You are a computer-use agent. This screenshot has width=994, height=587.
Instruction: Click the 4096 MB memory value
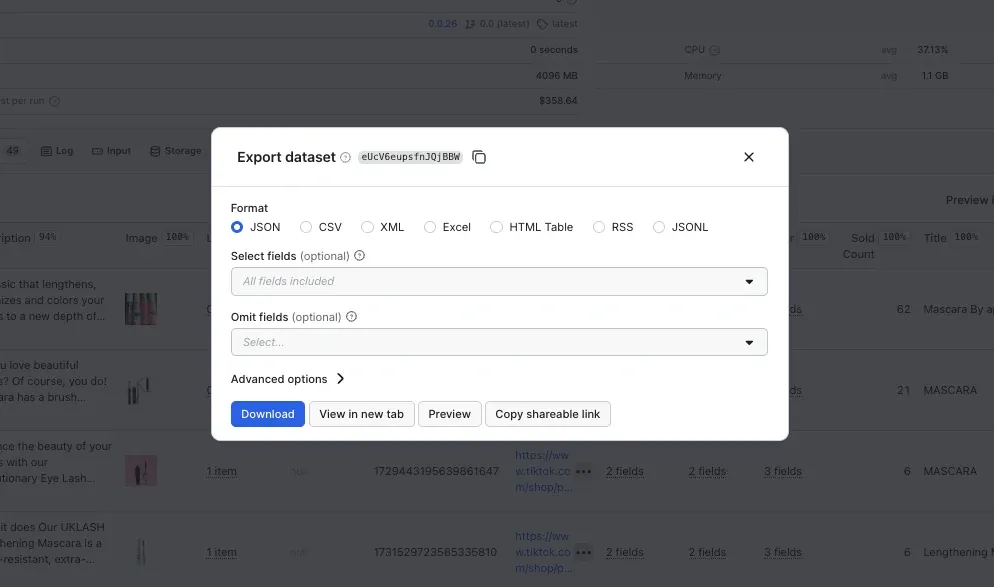[557, 75]
